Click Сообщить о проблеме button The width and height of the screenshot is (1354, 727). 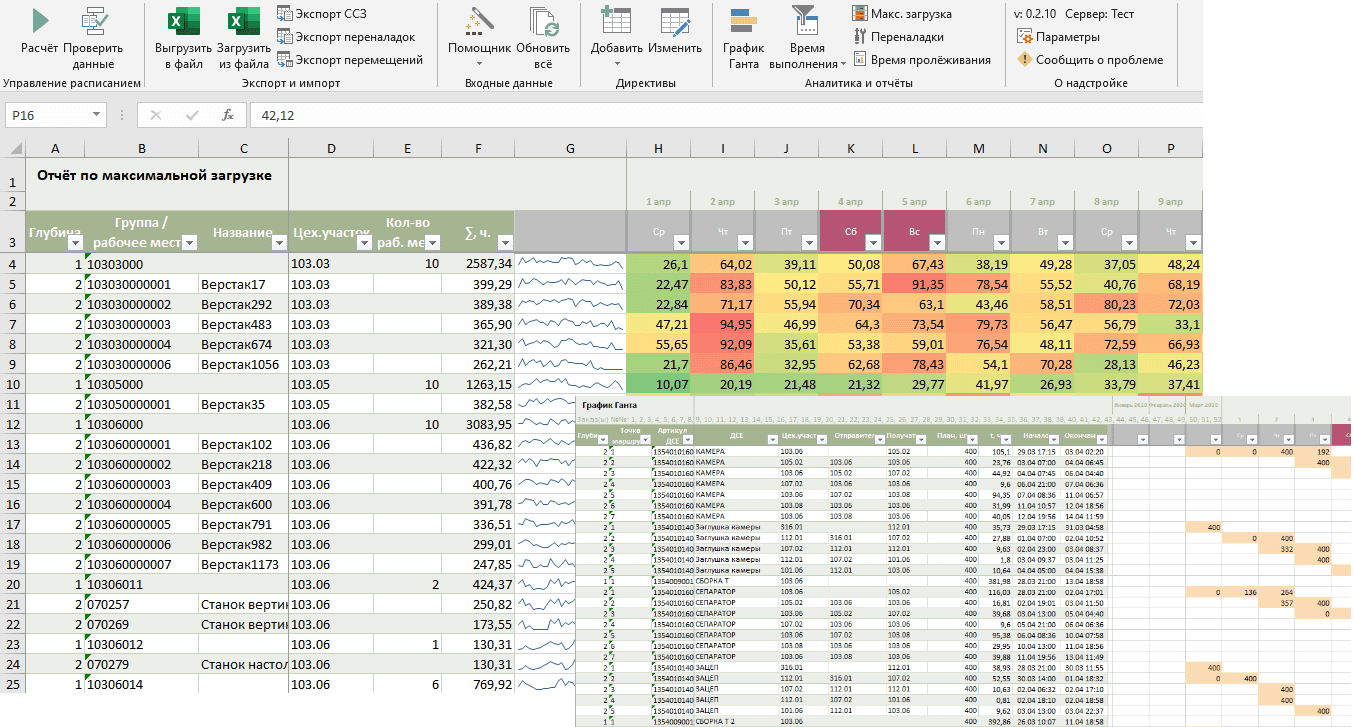point(1090,60)
